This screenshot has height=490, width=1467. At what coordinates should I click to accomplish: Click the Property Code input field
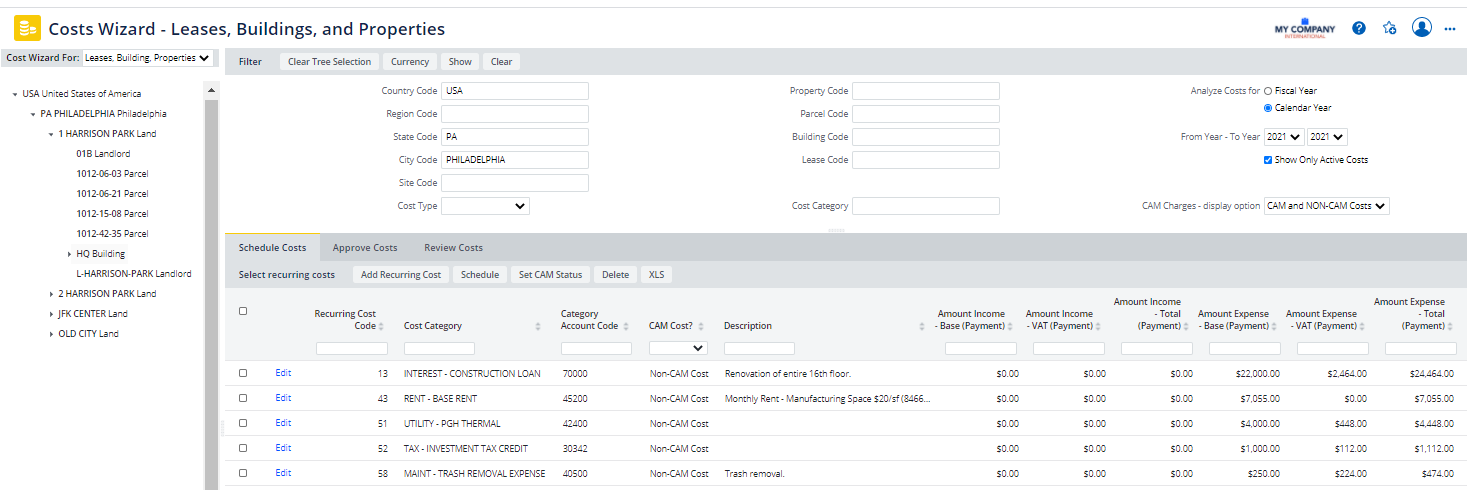(x=925, y=91)
